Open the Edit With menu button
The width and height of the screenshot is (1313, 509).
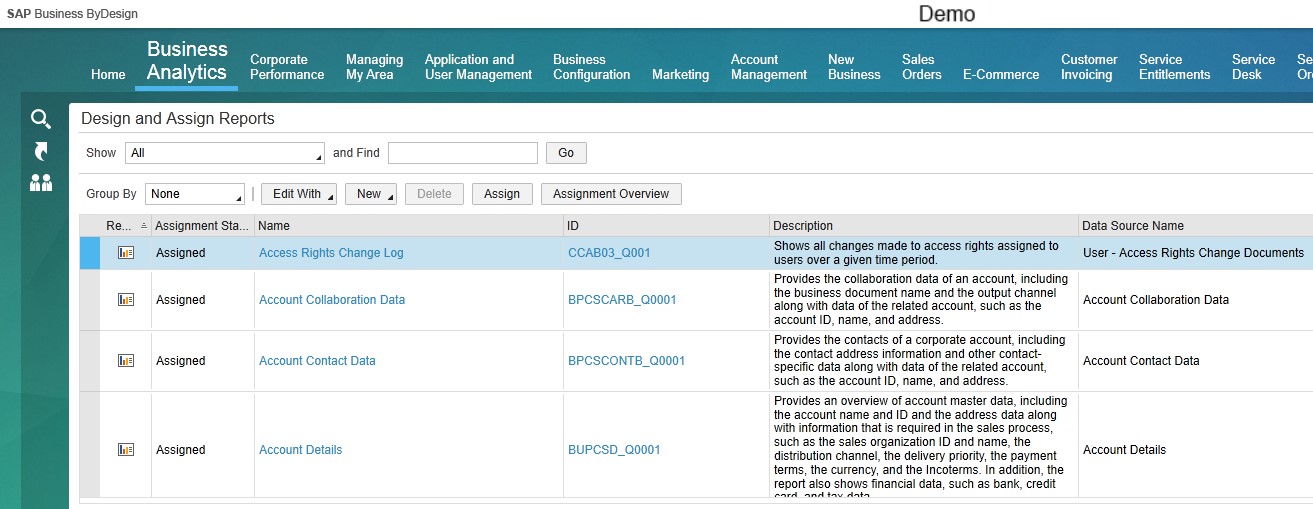click(298, 194)
